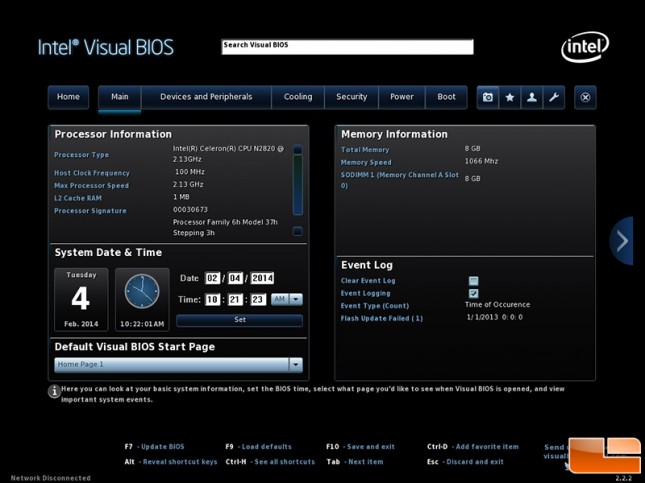Image resolution: width=645 pixels, height=483 pixels.
Task: Click the user profile icon
Action: click(x=532, y=98)
